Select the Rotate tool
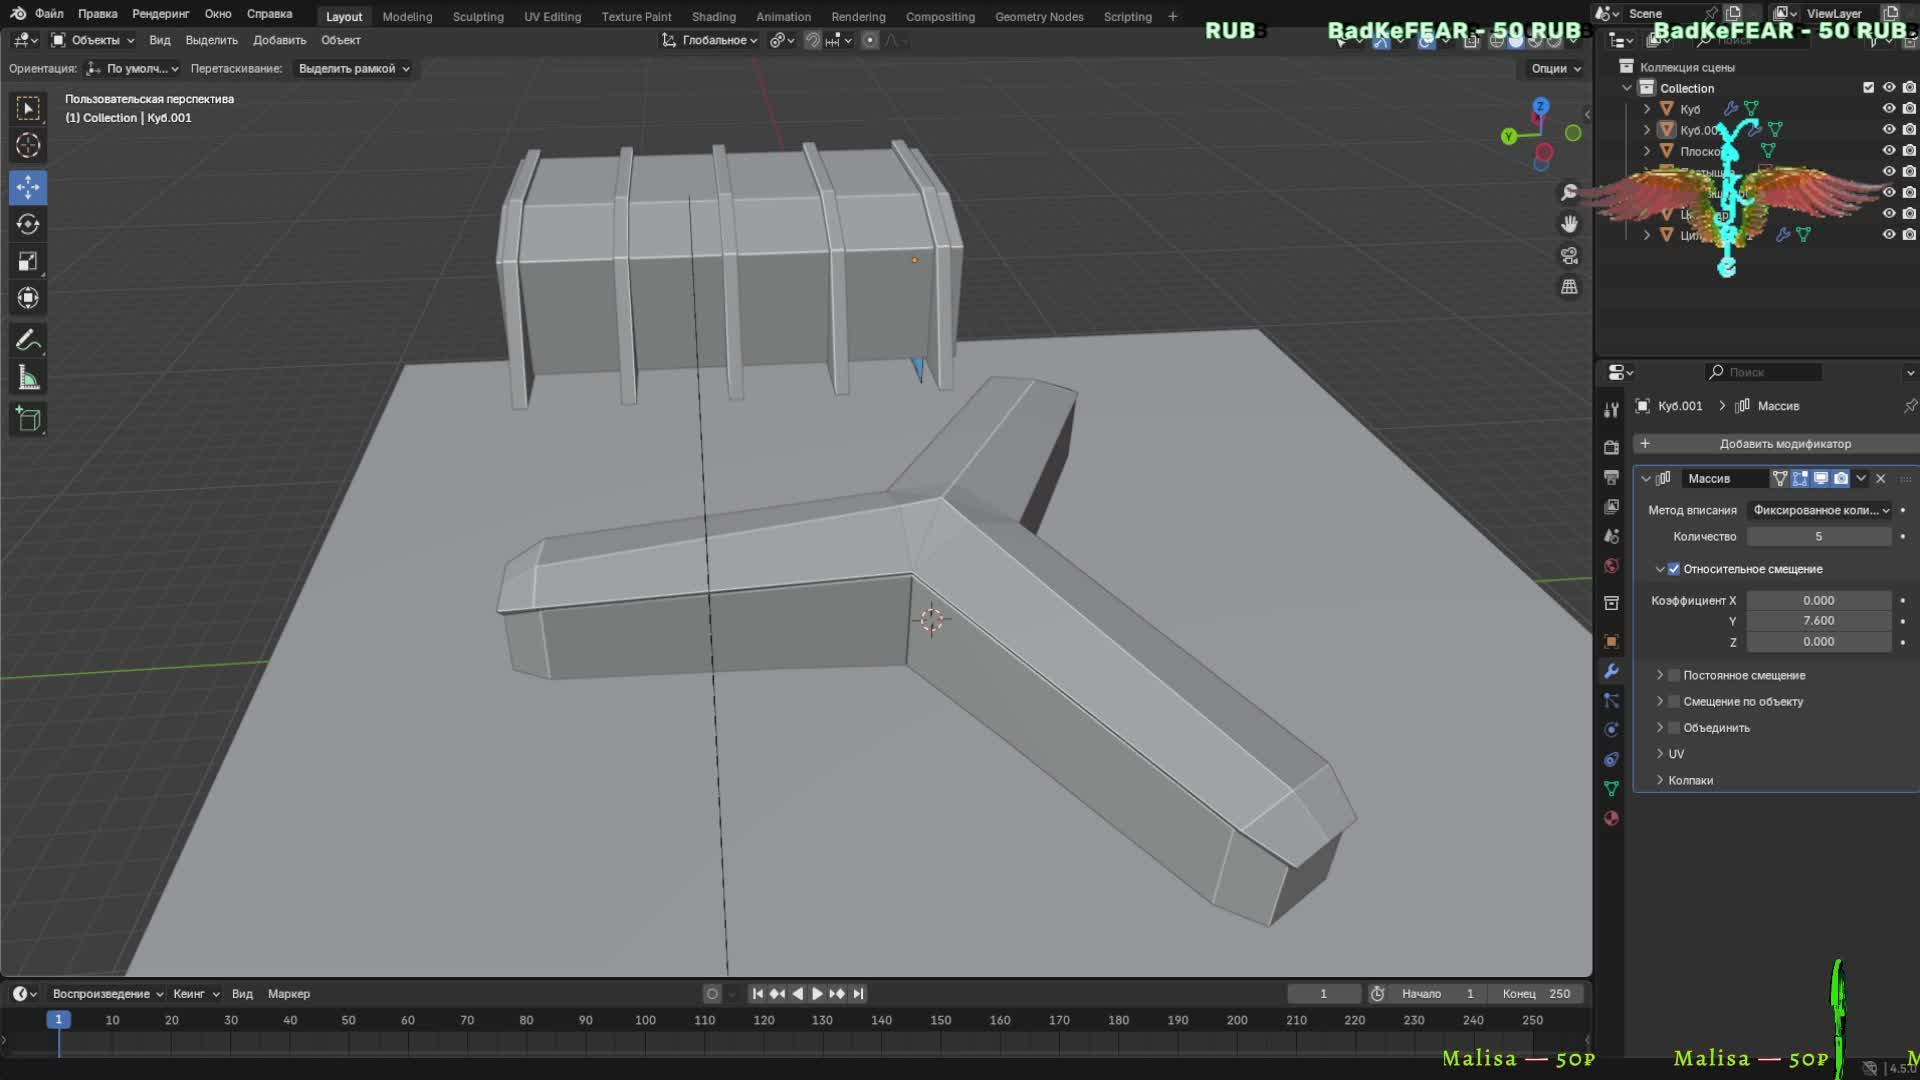Viewport: 1920px width, 1080px height. 28,224
